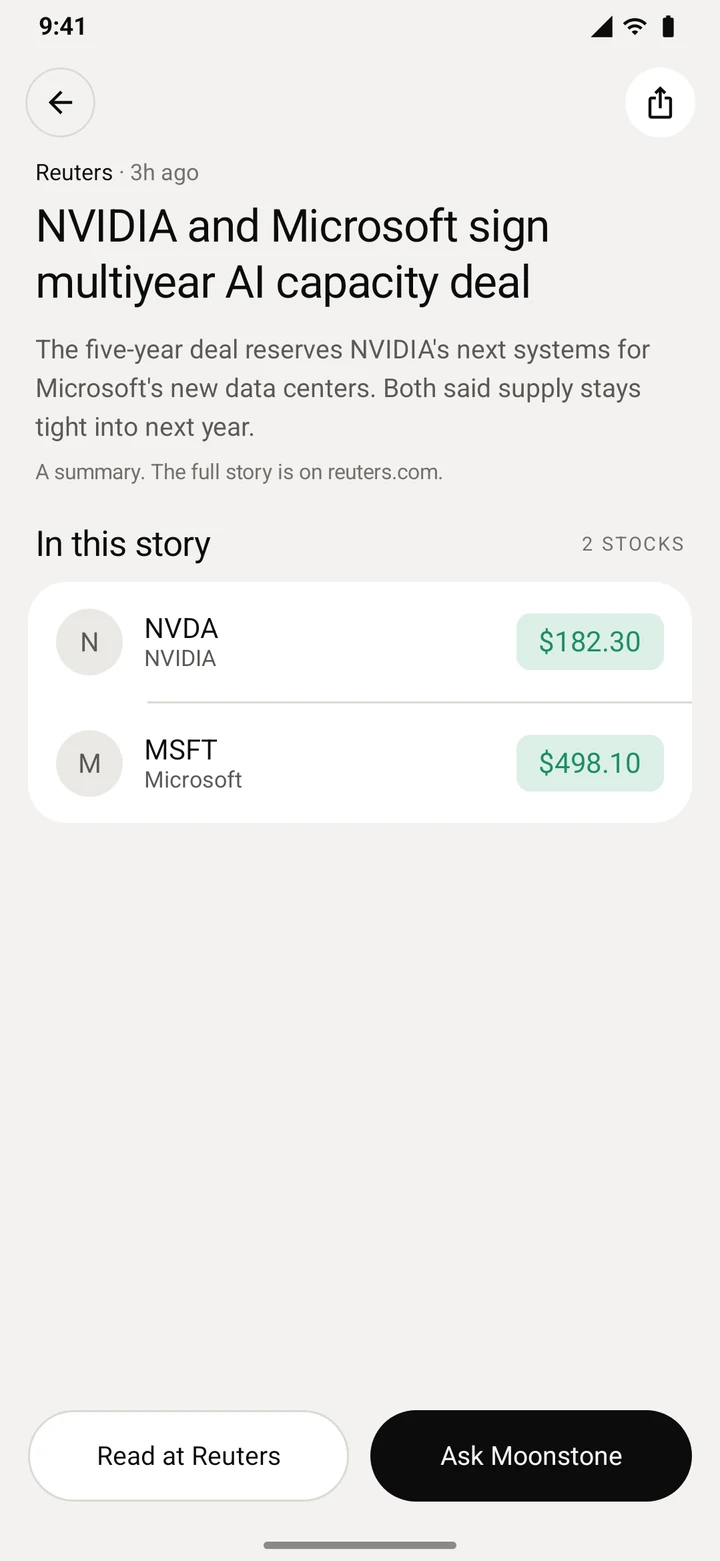Open the share icon
Viewport: 720px width, 1561px height.
[660, 102]
